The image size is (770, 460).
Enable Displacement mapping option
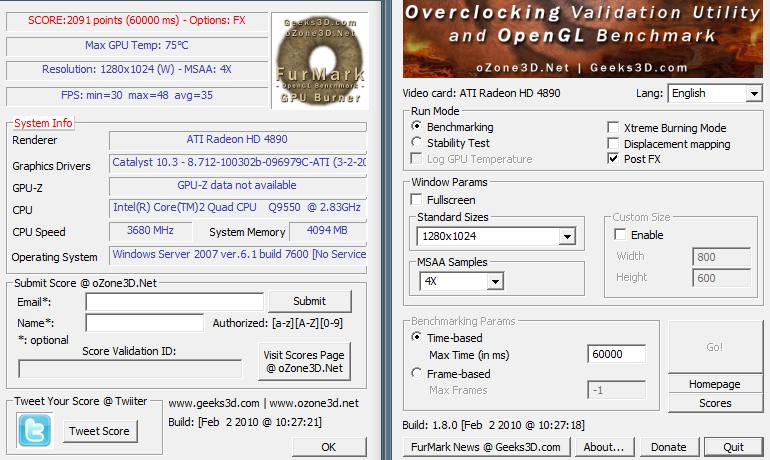click(613, 143)
